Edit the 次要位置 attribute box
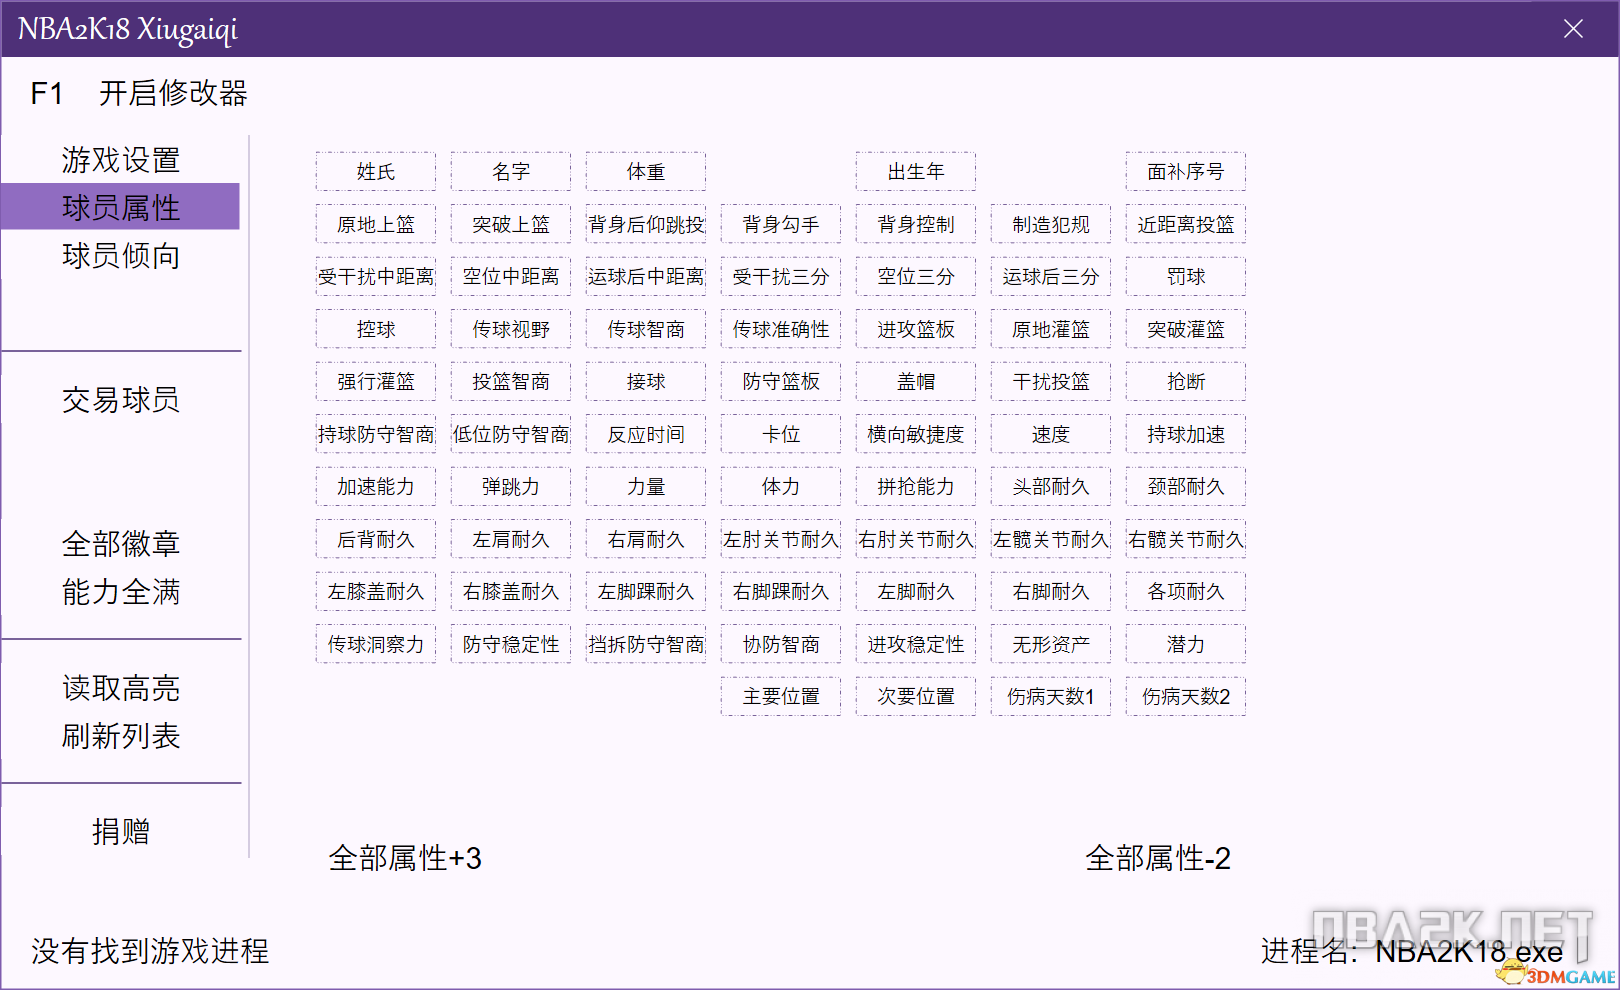This screenshot has height=990, width=1620. coord(916,697)
